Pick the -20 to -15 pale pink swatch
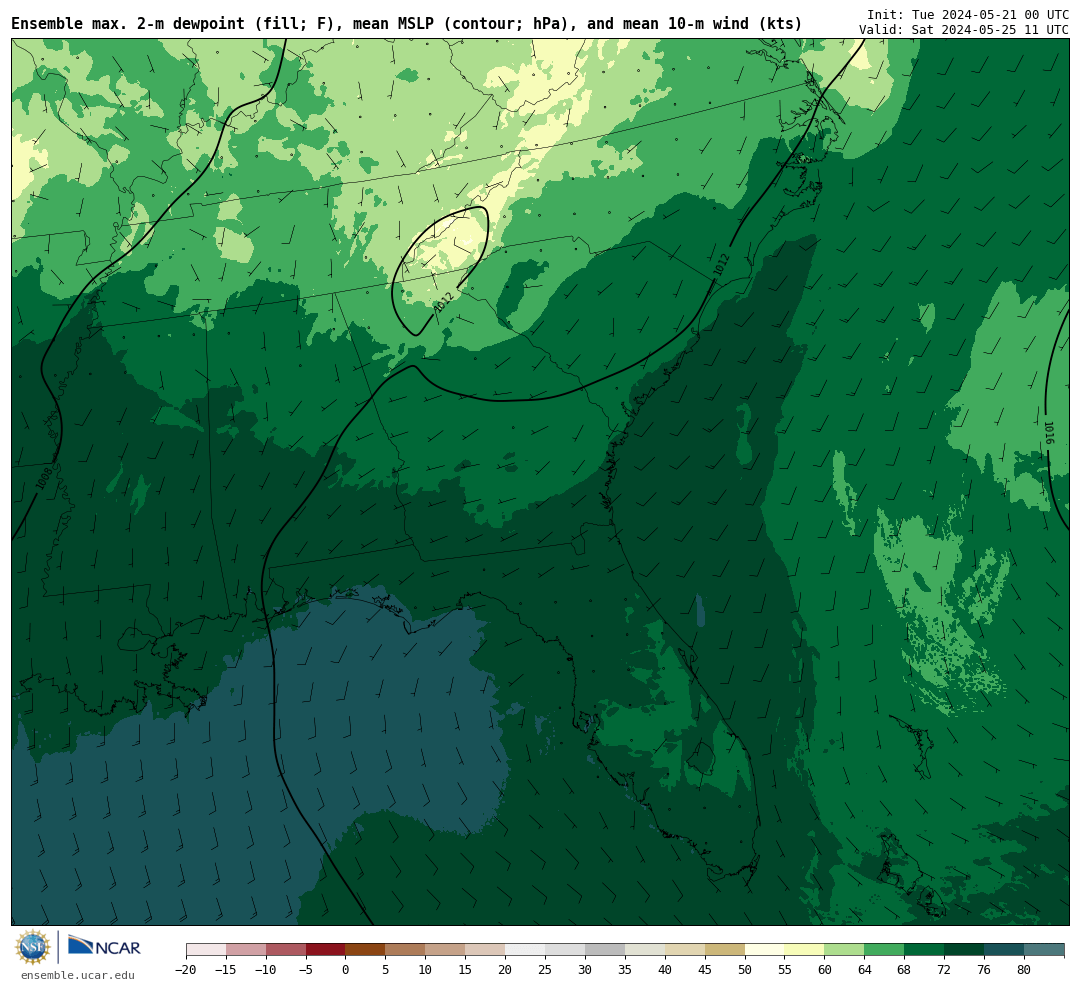Image resolution: width=1080 pixels, height=988 pixels. (206, 950)
